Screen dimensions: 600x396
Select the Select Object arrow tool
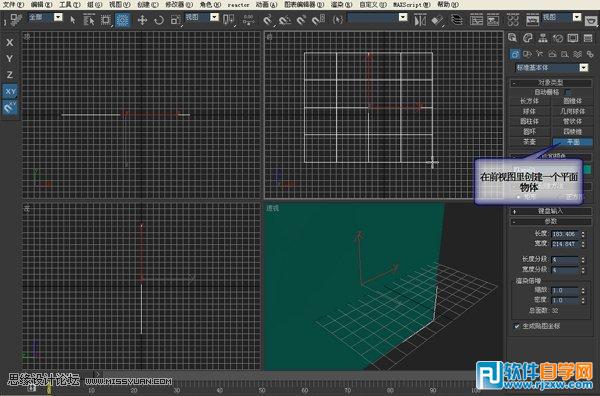[73, 20]
